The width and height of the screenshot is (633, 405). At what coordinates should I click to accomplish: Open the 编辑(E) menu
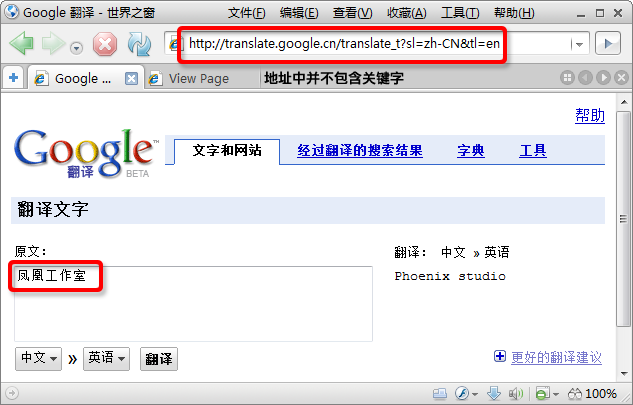click(299, 13)
